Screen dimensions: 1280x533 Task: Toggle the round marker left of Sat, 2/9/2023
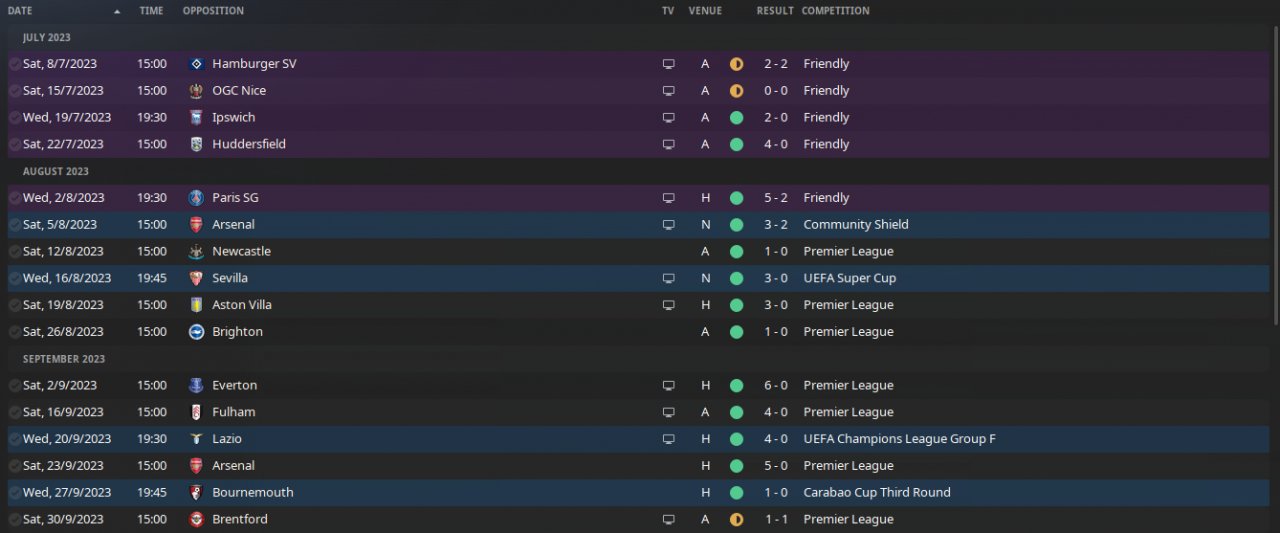(x=14, y=385)
